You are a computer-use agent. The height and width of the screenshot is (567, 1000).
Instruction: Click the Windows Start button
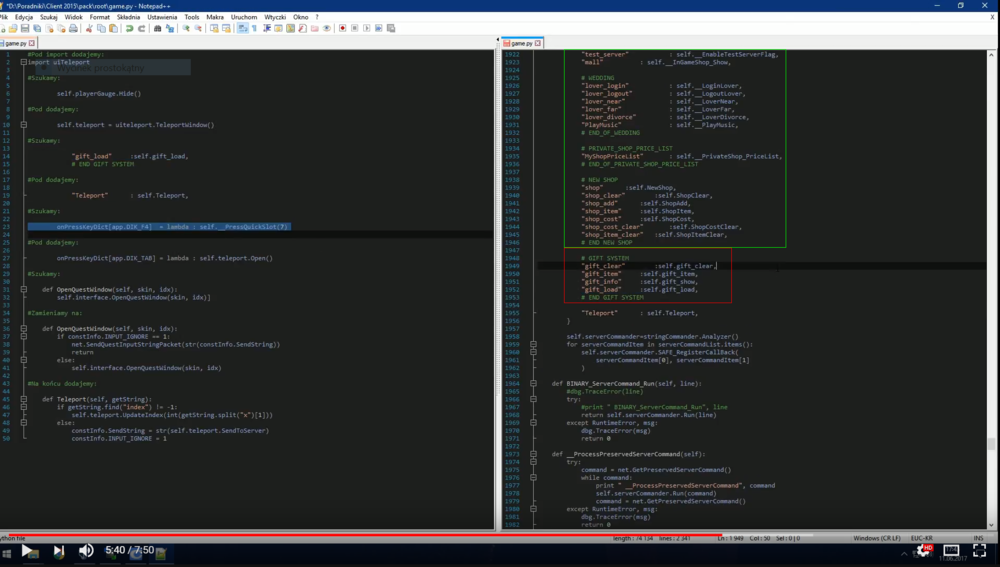(6, 554)
